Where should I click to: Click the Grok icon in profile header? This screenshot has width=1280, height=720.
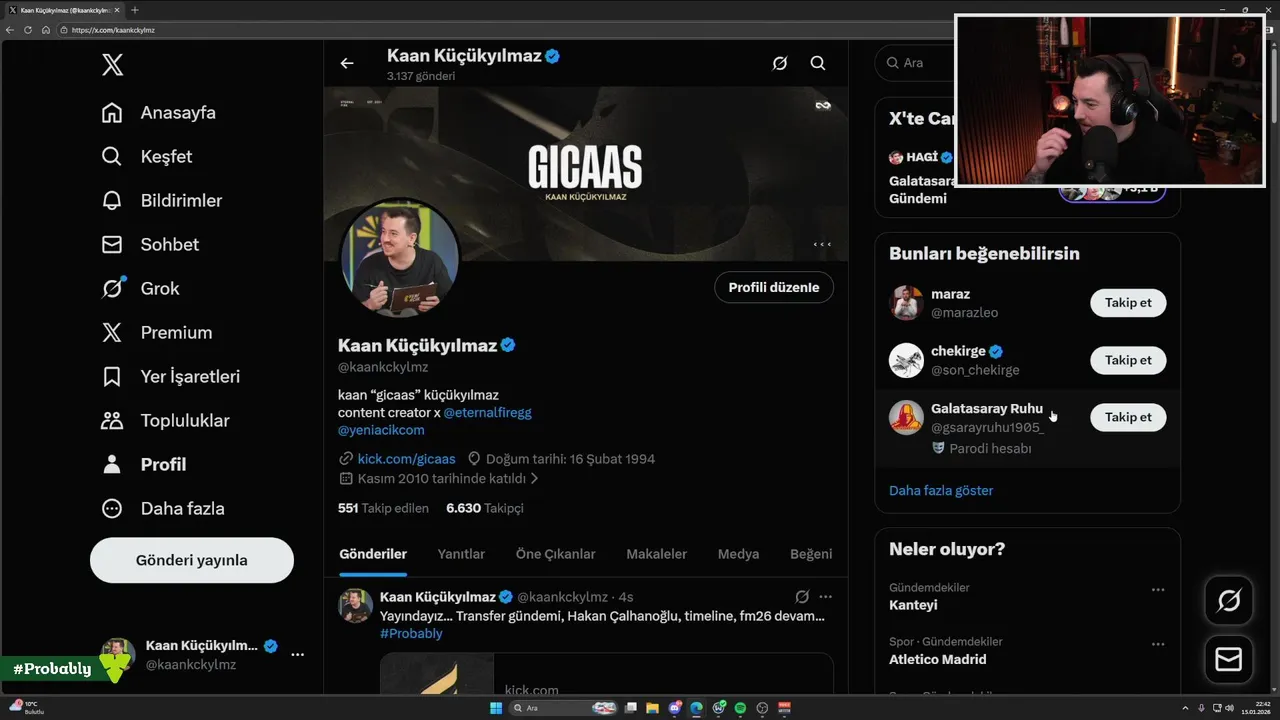tap(780, 63)
